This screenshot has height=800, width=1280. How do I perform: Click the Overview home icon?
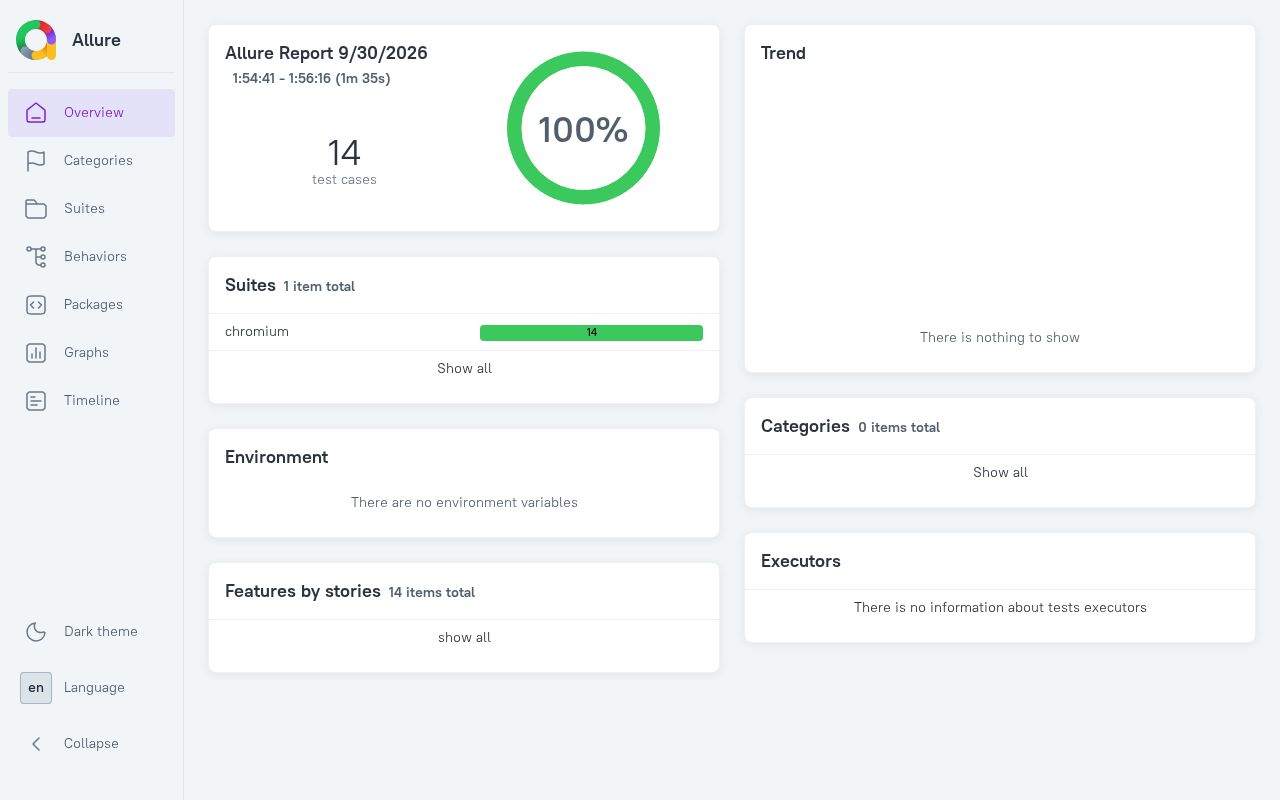point(36,113)
